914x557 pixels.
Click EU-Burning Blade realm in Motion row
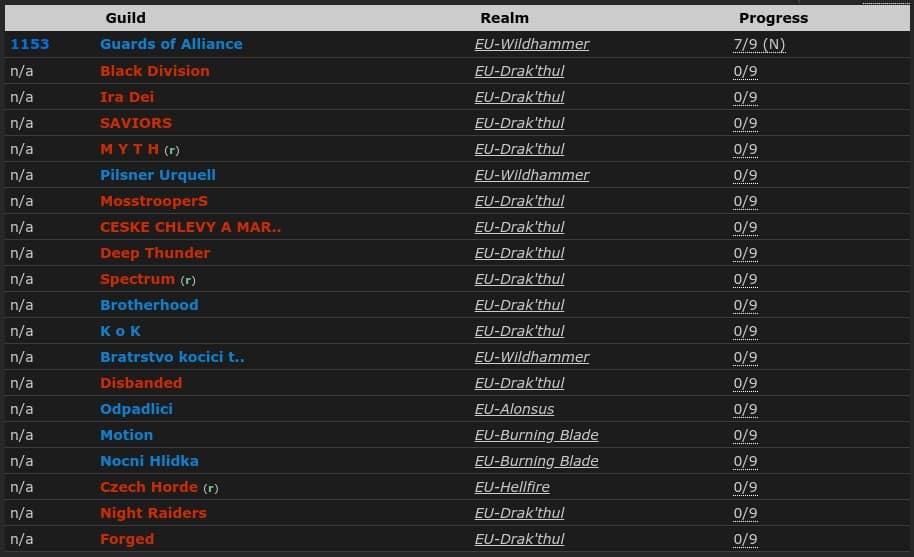(536, 435)
